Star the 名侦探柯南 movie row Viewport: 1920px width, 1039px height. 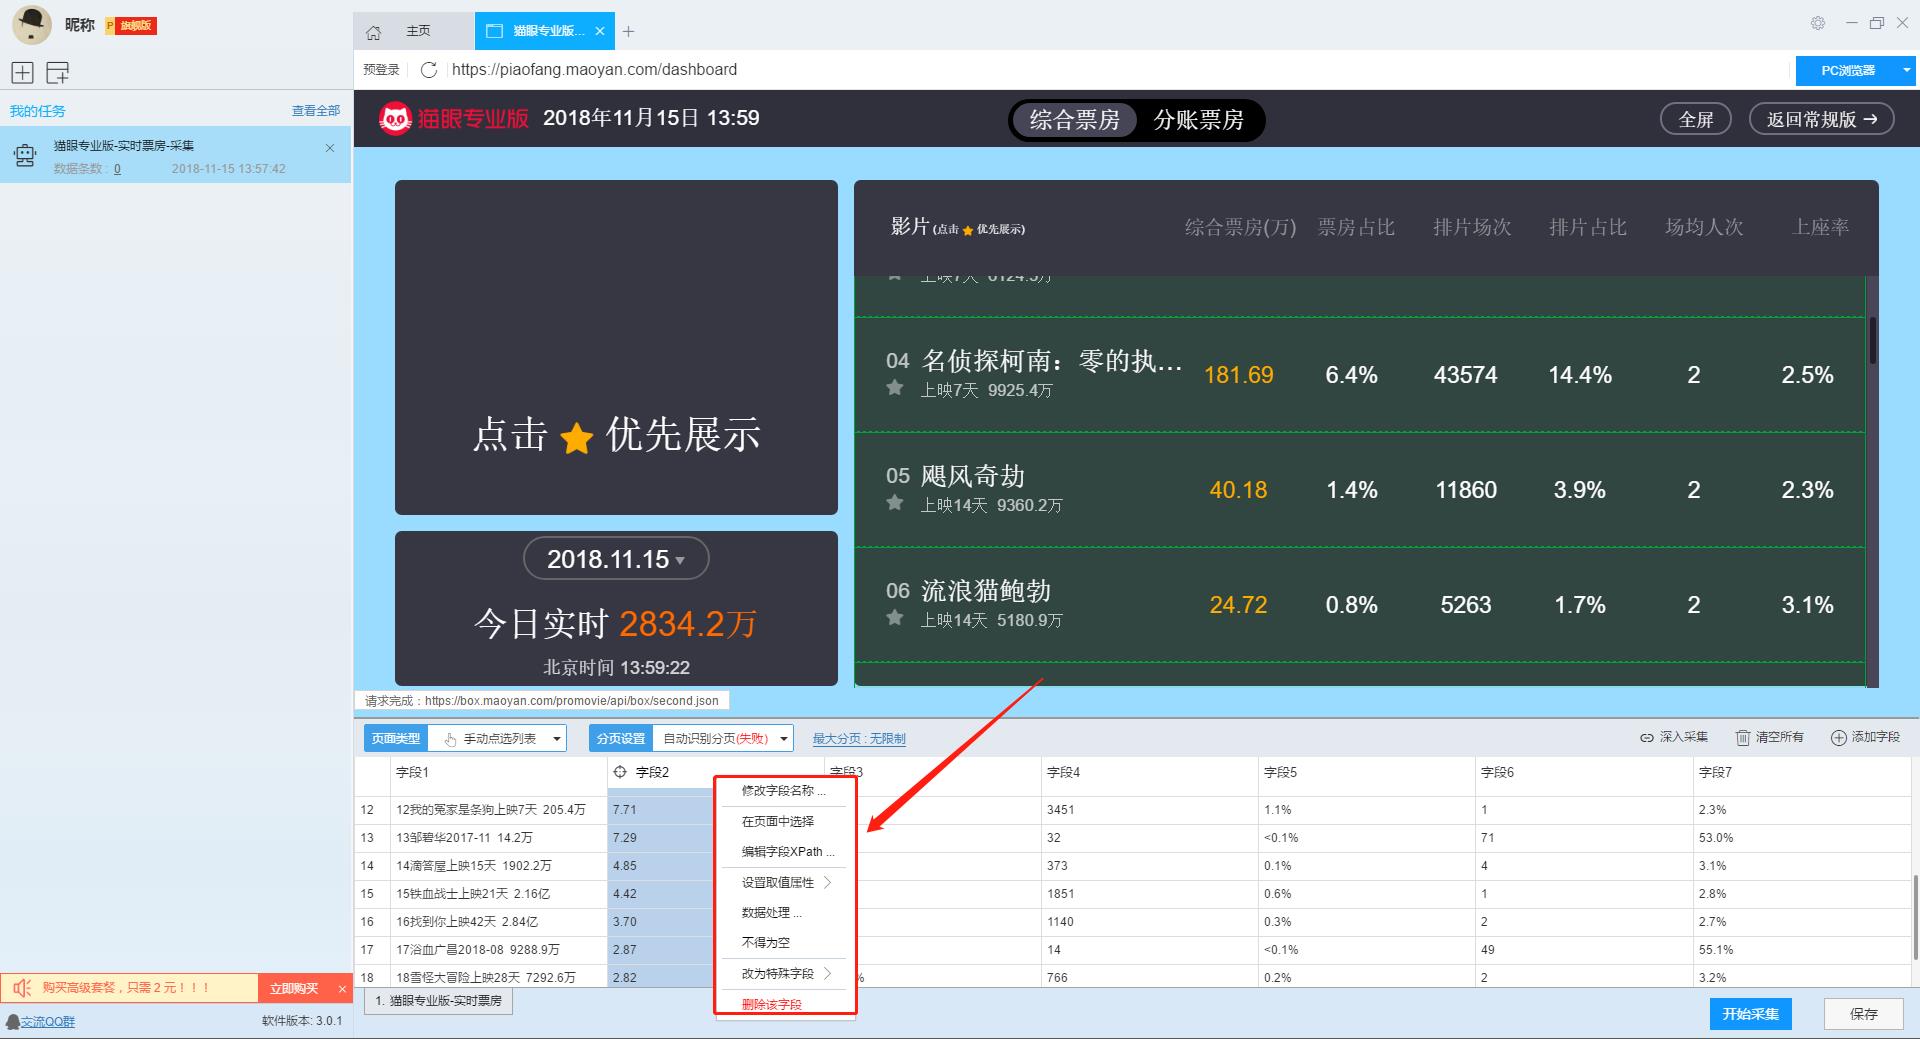coord(895,388)
